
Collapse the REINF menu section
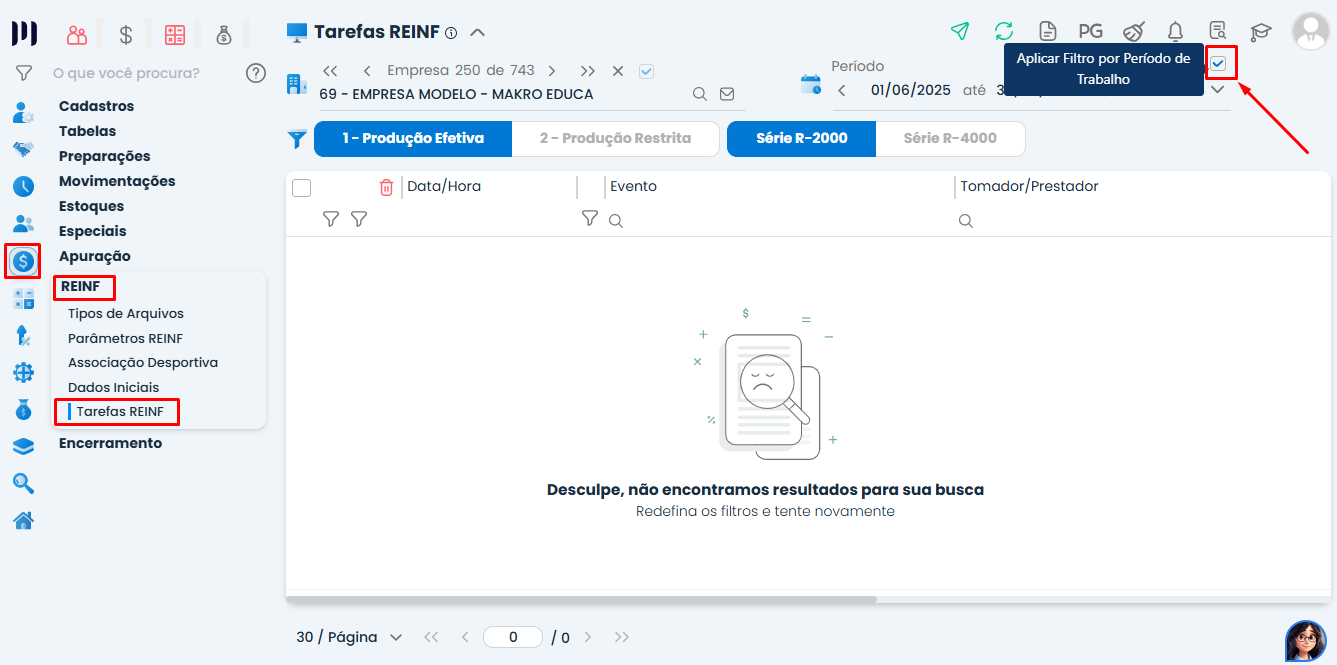(x=80, y=287)
